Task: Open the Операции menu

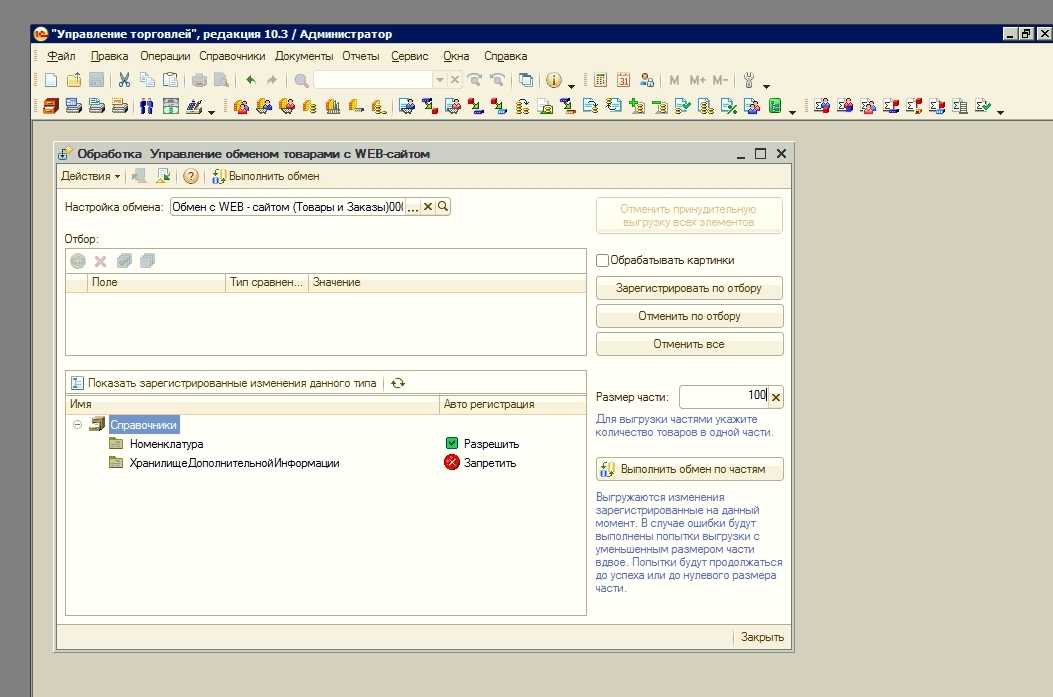Action: coord(165,56)
